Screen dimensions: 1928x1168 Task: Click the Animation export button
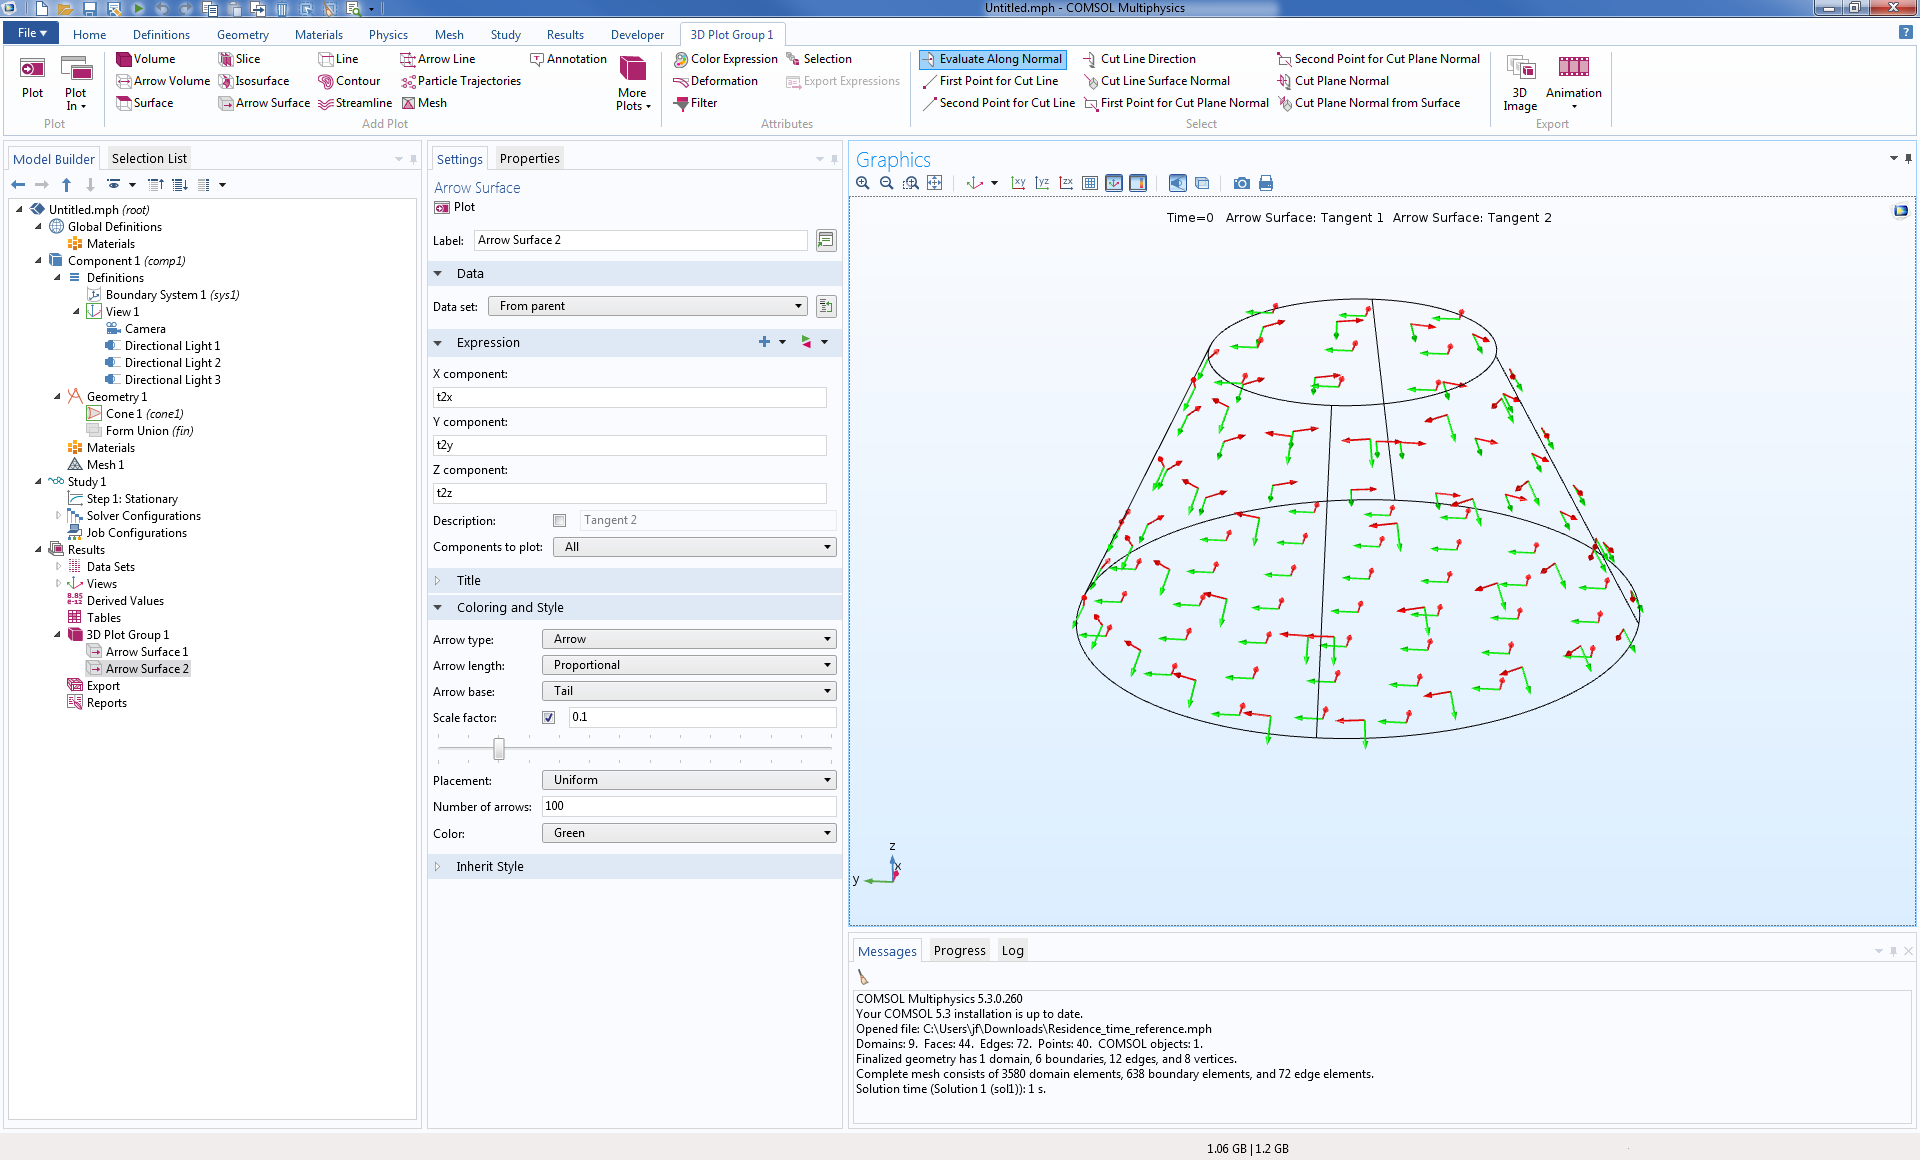tap(1573, 78)
